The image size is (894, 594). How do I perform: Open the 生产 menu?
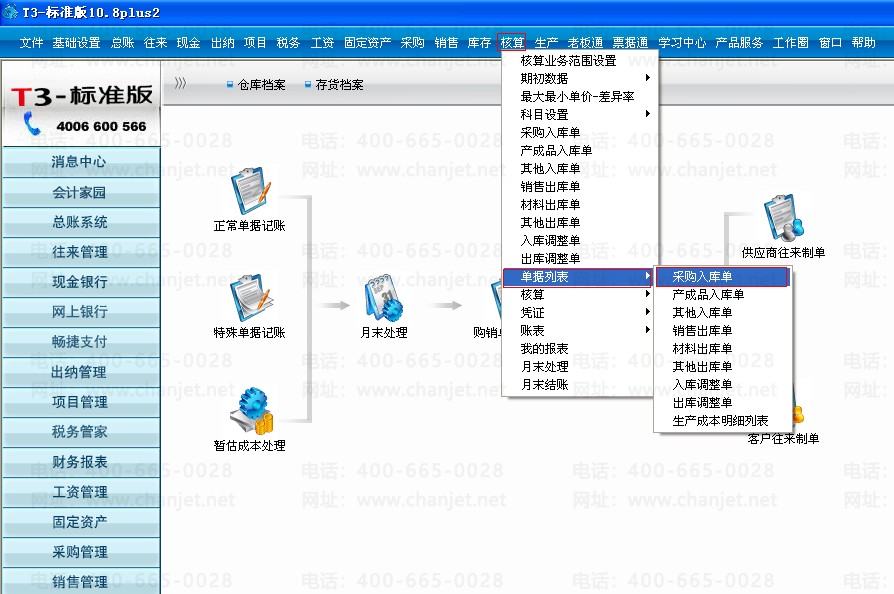pyautogui.click(x=546, y=43)
